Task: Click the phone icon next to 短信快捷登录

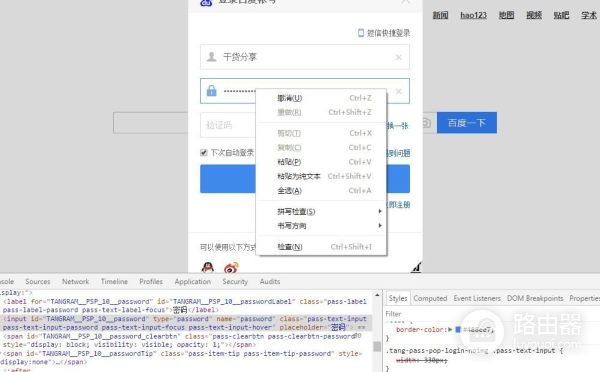Action: point(360,33)
